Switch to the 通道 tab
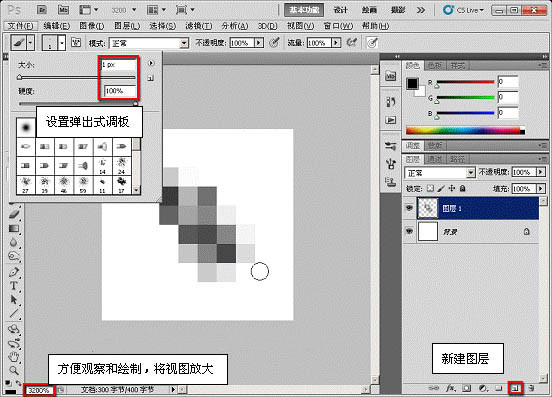The width and height of the screenshot is (552, 397). pos(435,159)
